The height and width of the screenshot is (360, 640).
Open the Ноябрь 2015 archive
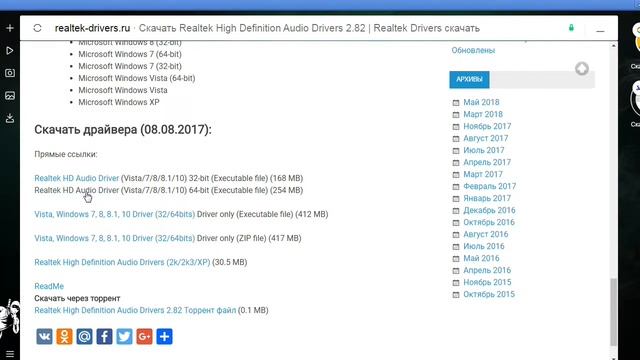tap(487, 282)
